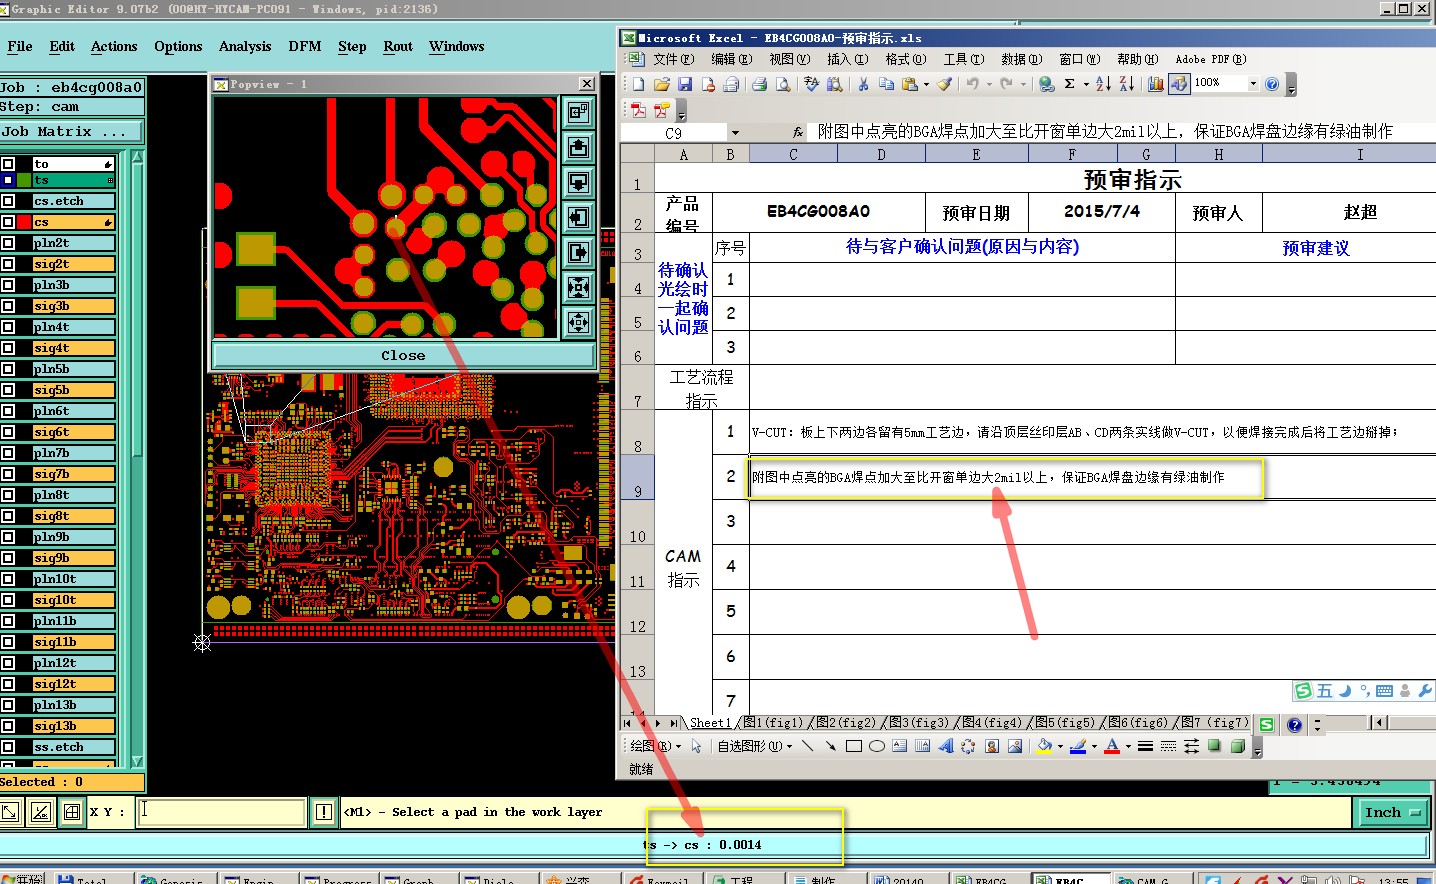Click the Font Color red A swatch

pos(1112,746)
